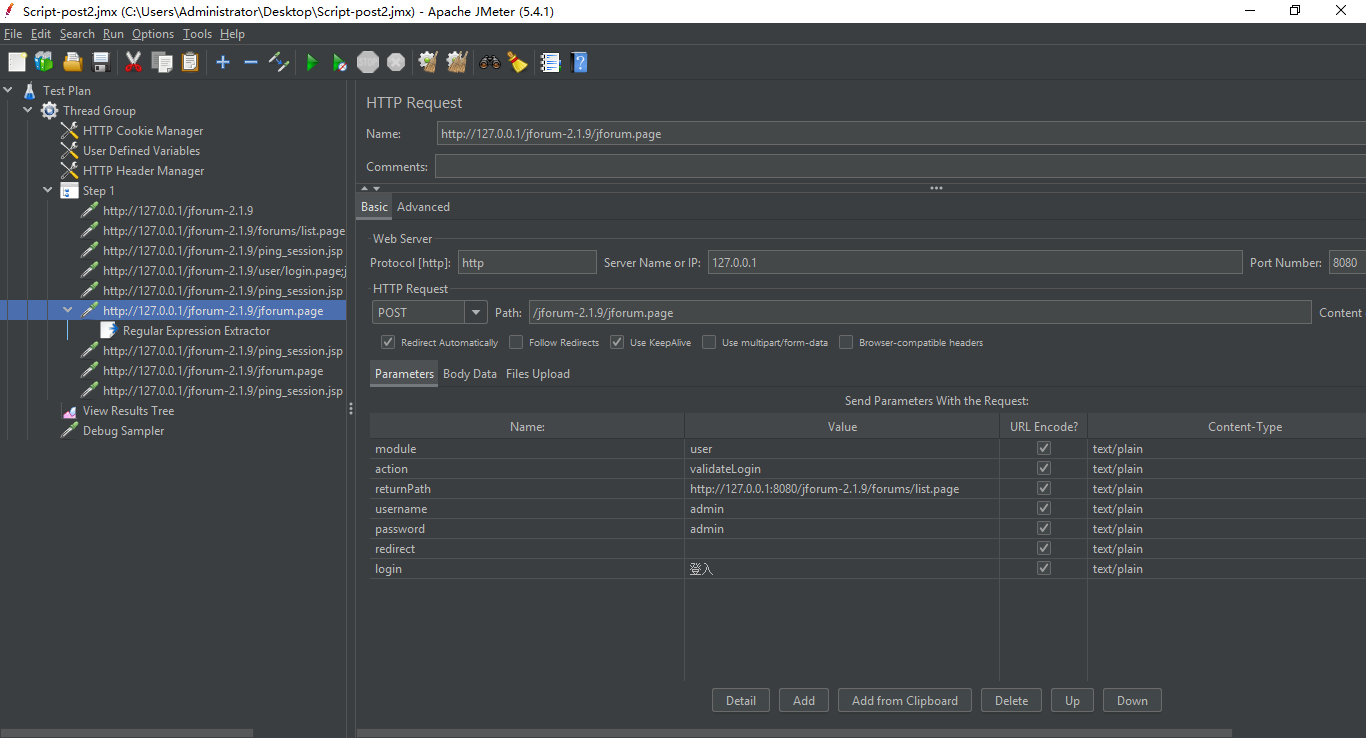The height and width of the screenshot is (738, 1366).
Task: Start the test with green play icon
Action: [312, 62]
